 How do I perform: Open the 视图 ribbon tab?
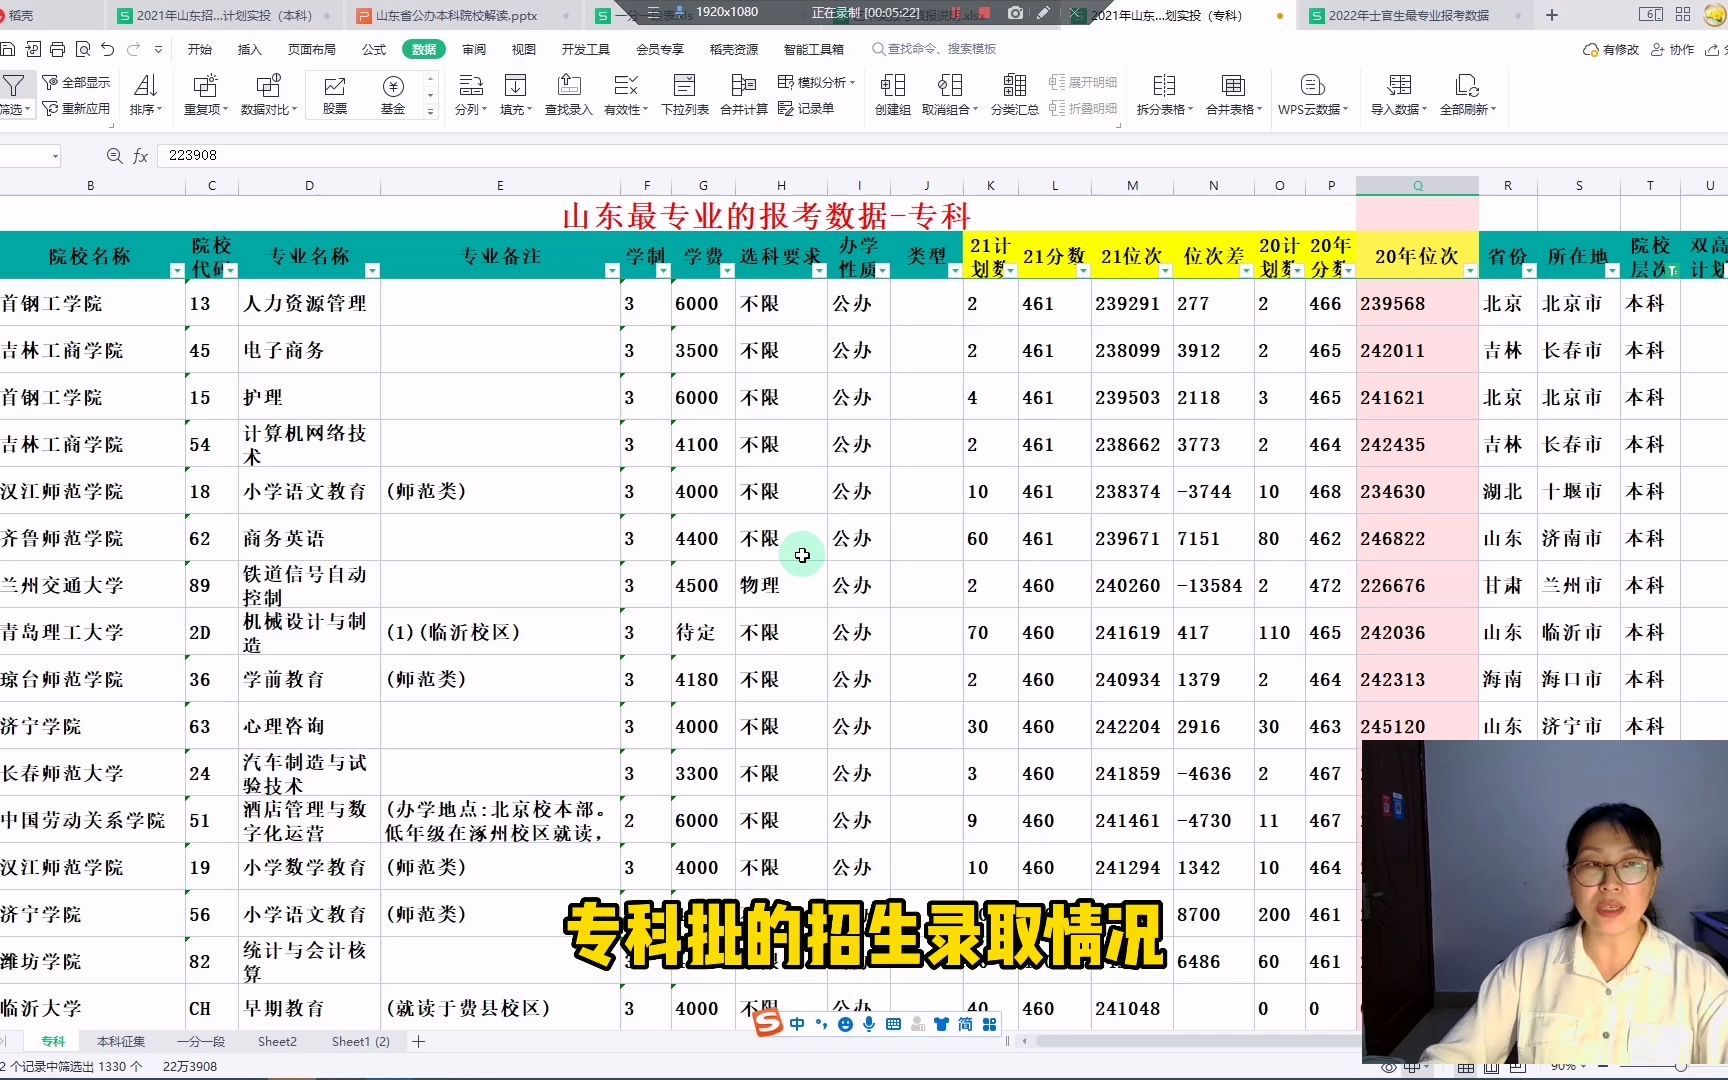(523, 49)
